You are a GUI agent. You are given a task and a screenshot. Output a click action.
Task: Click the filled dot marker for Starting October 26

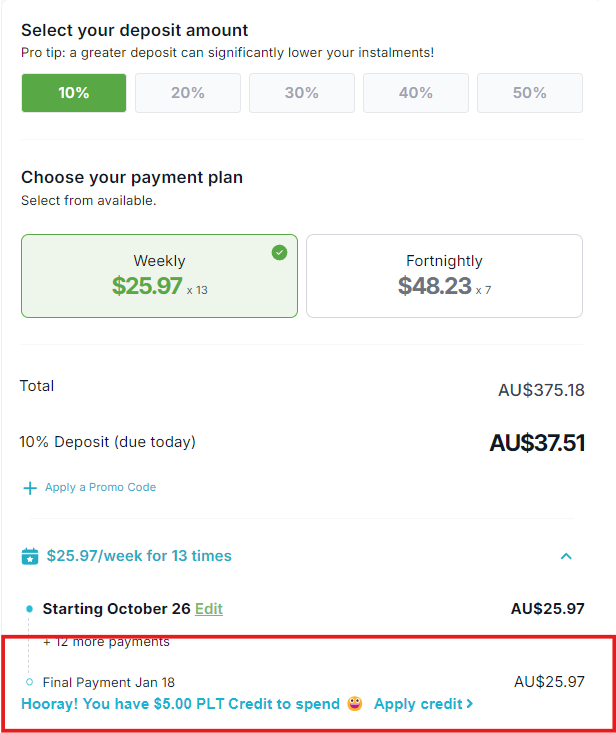tap(29, 609)
